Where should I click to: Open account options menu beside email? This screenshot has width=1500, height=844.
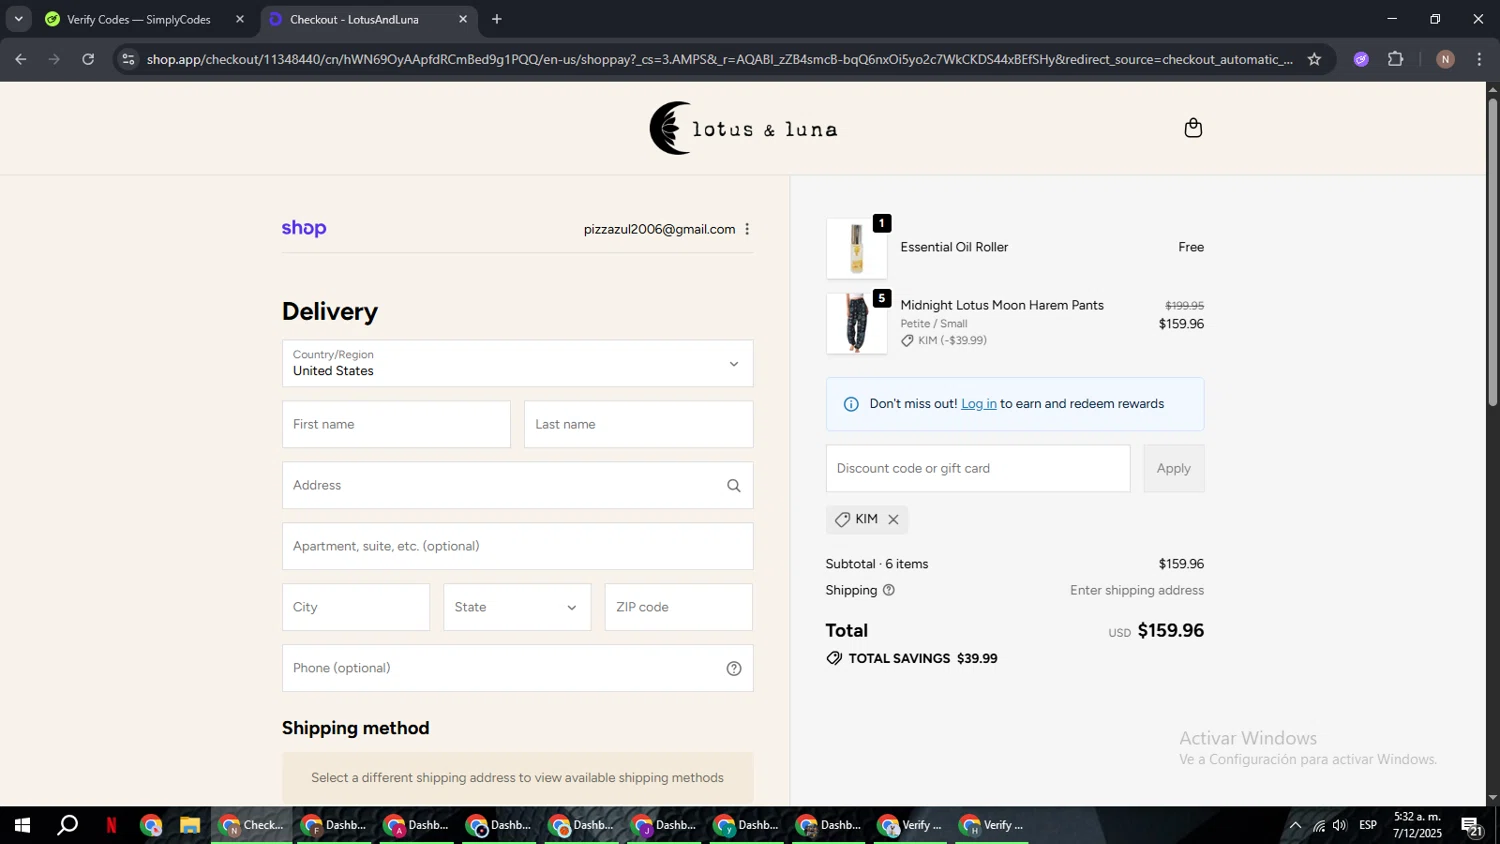pos(747,229)
